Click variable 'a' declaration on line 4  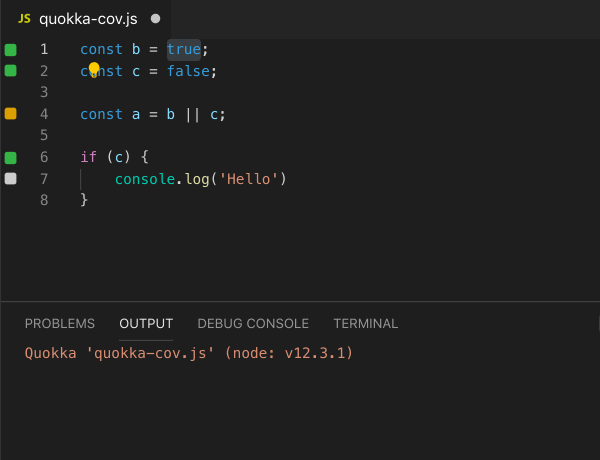click(136, 114)
